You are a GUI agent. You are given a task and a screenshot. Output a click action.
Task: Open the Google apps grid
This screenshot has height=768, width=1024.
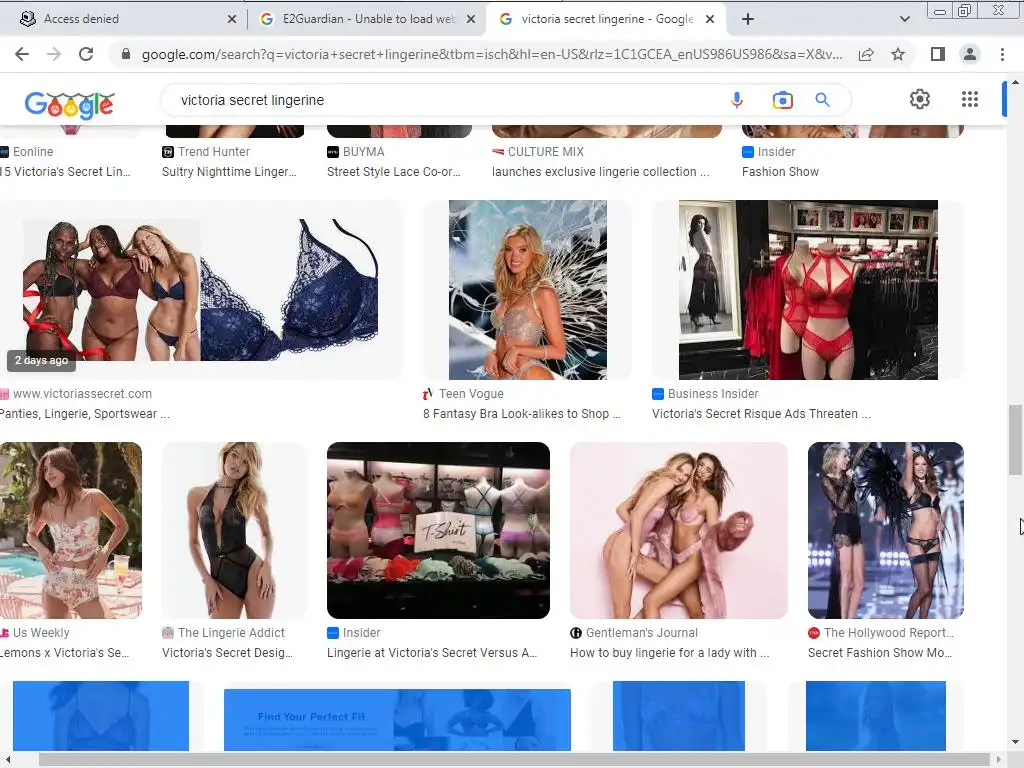(x=970, y=99)
